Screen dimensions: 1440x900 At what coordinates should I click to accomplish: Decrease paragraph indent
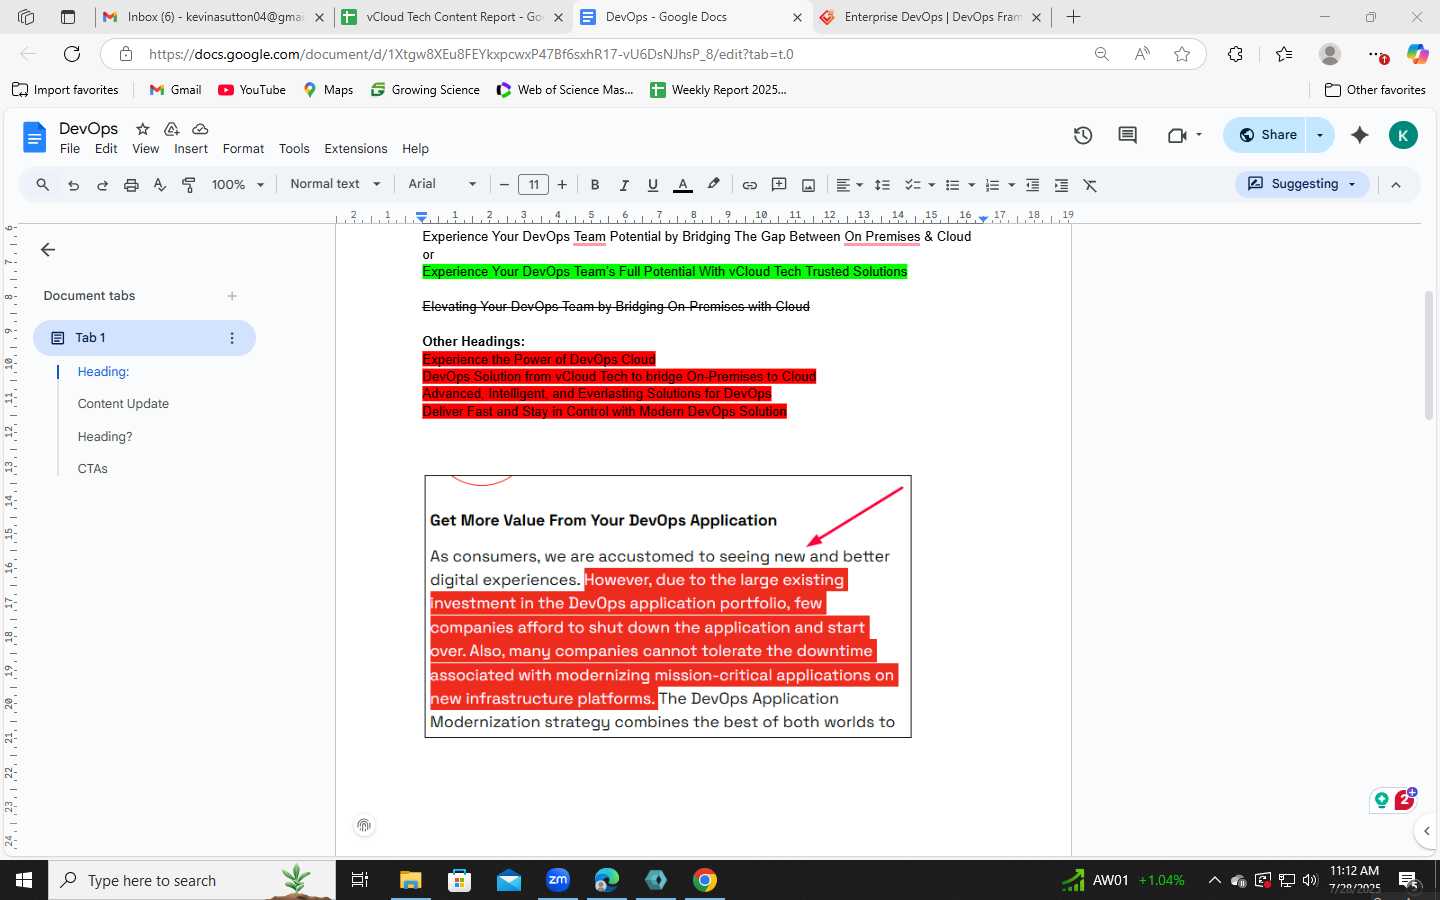[x=1033, y=185]
